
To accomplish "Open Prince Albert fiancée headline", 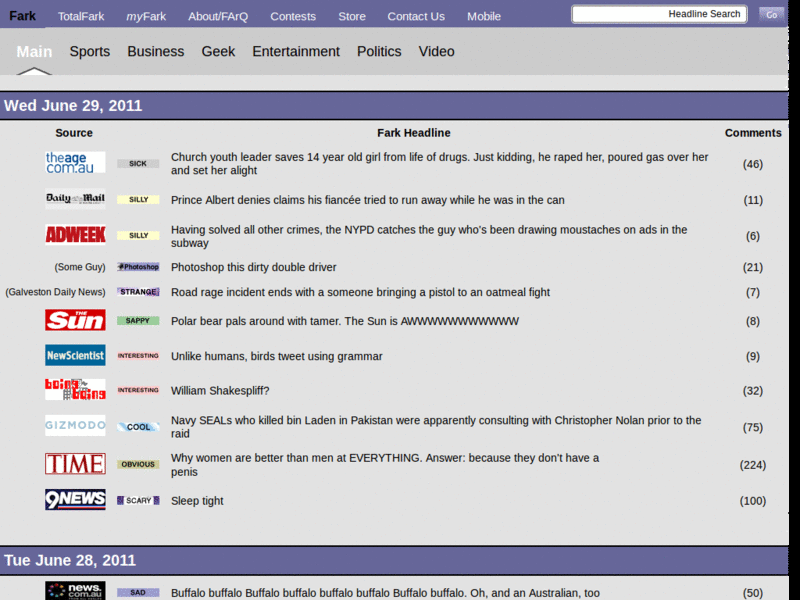I will coord(367,200).
